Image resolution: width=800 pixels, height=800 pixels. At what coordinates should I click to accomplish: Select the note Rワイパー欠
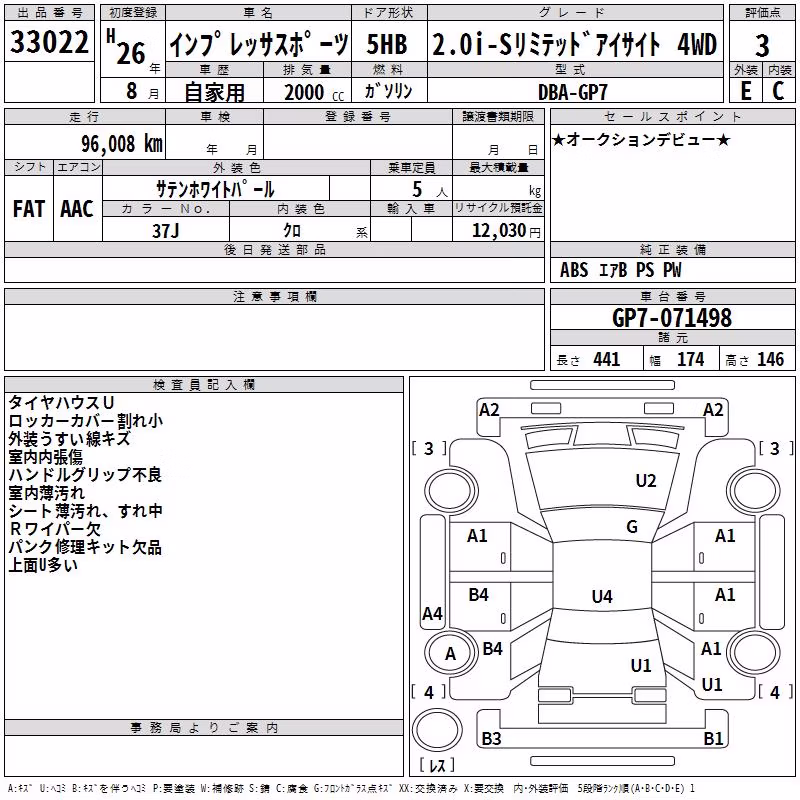click(55, 529)
